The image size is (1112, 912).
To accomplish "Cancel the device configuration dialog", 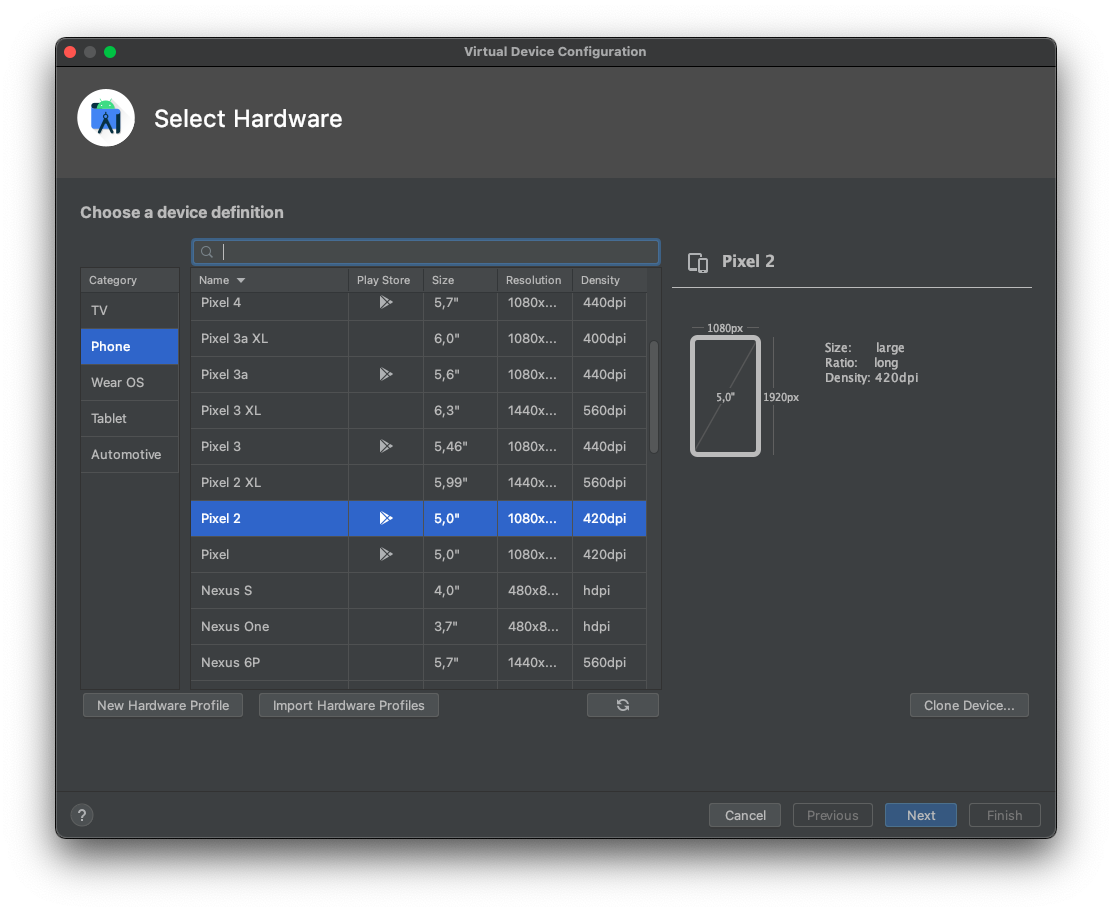I will [x=745, y=816].
